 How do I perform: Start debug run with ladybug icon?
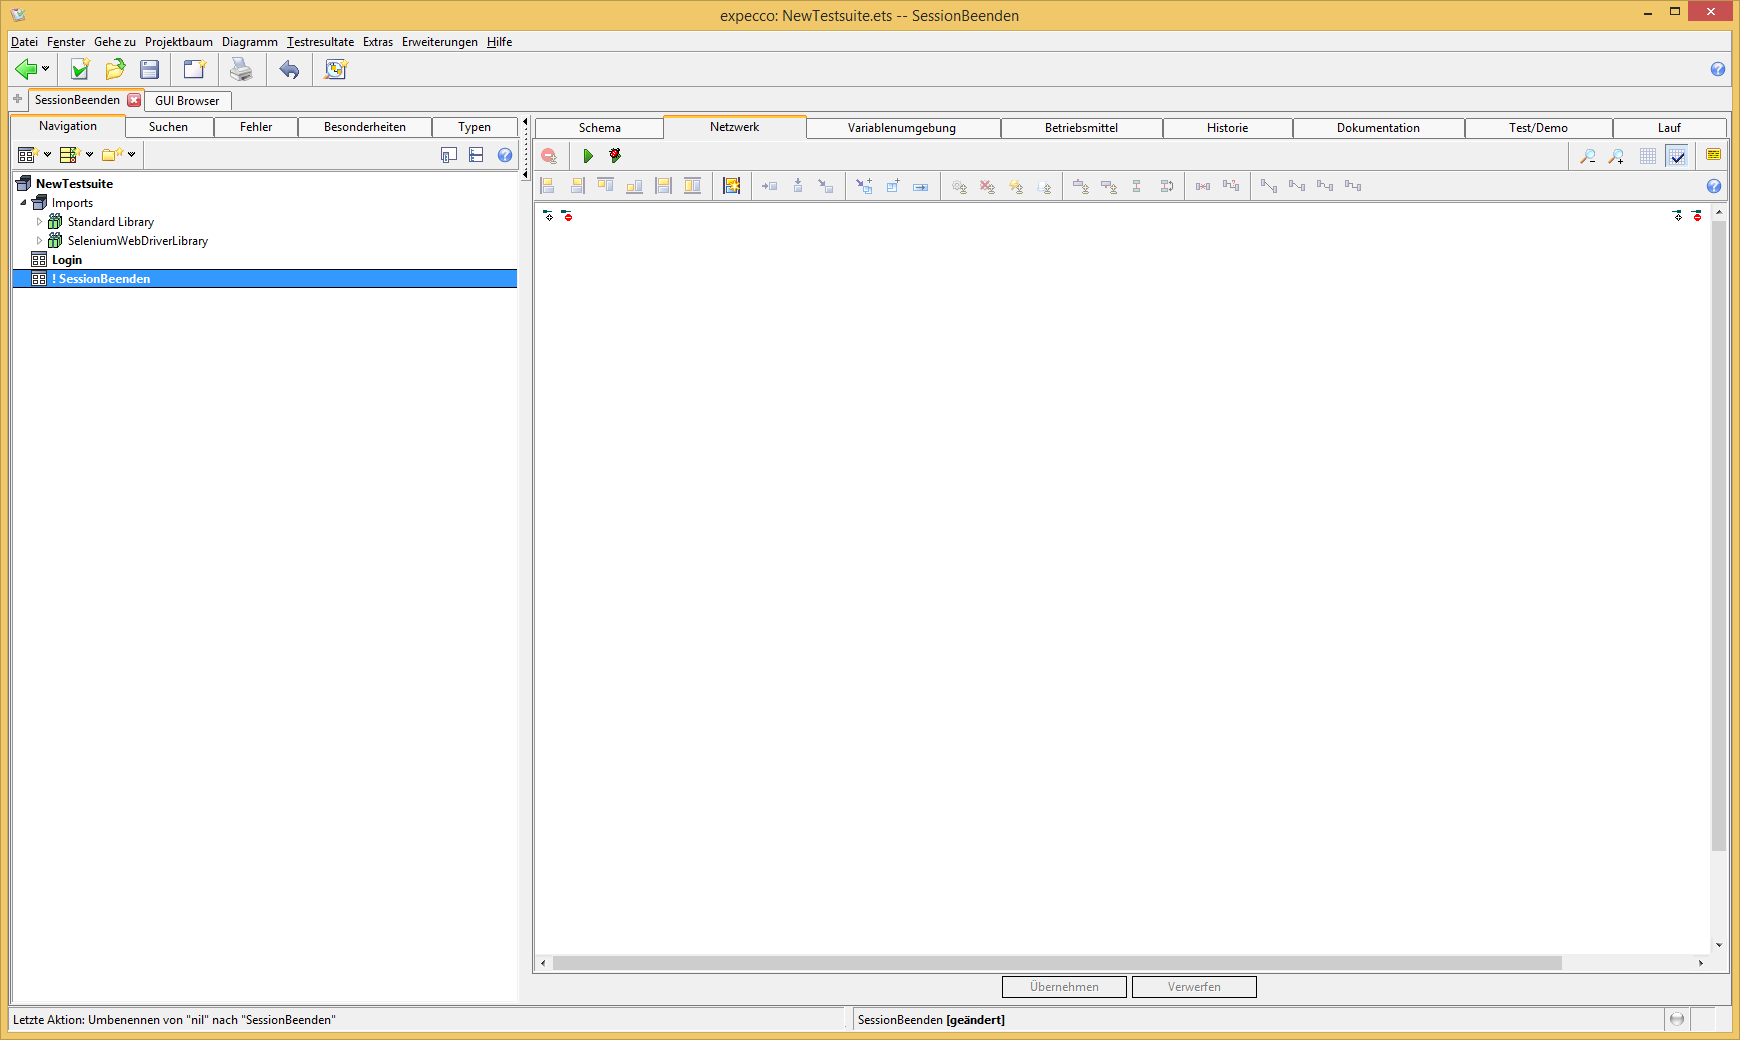tap(615, 156)
